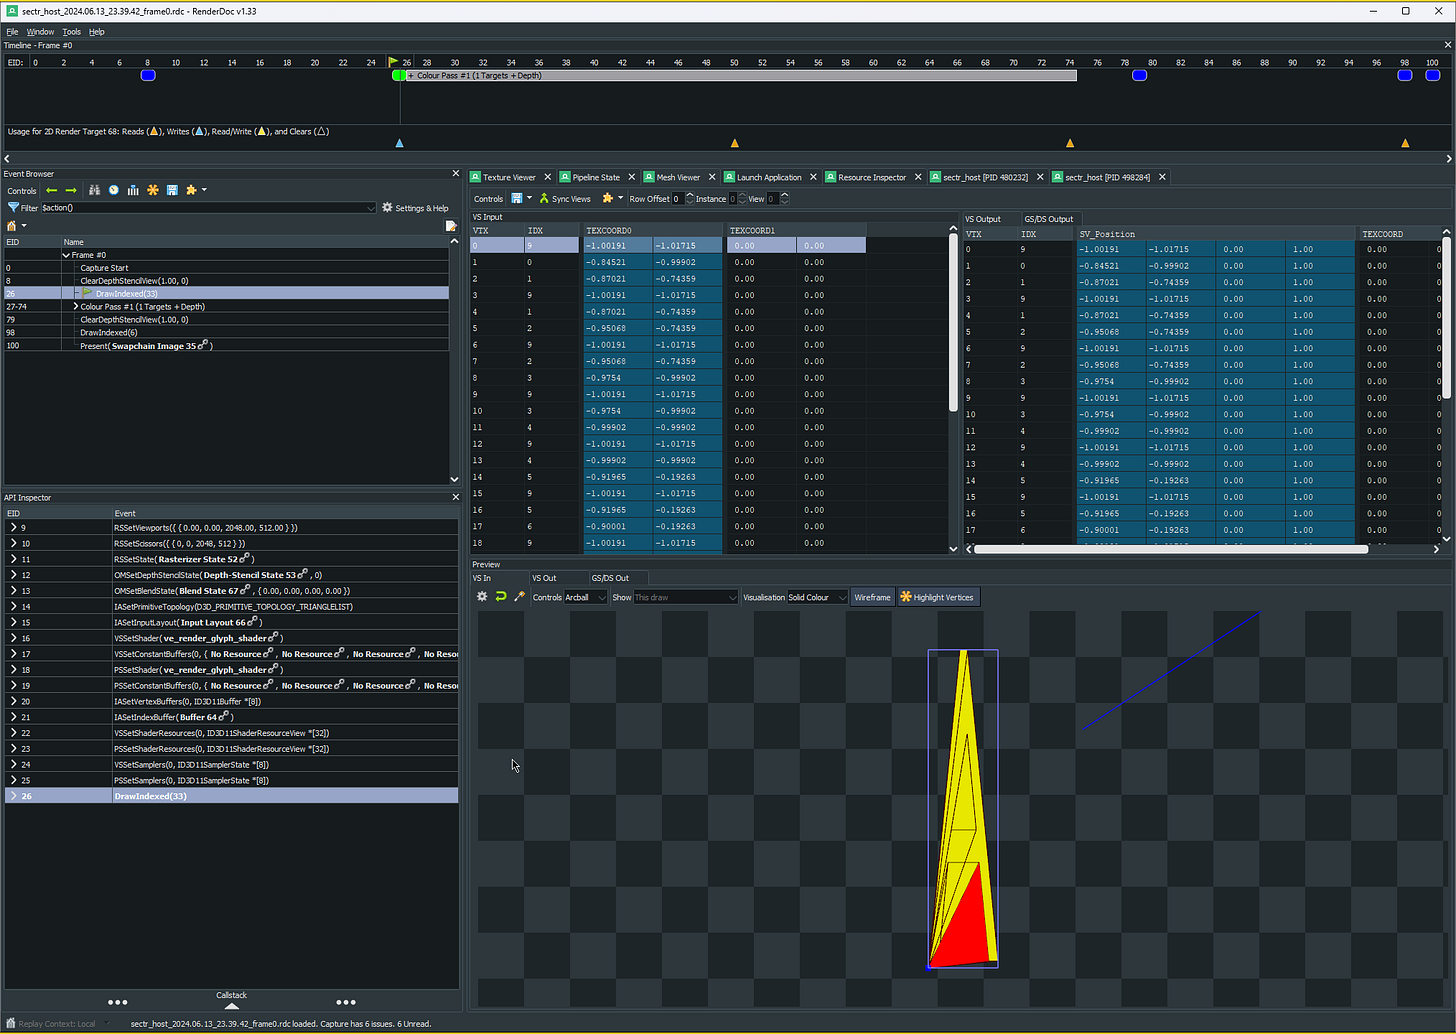Toggle Sync Views in the Mesh Viewer
Screen dimensions: 1456x1034
pyautogui.click(x=565, y=199)
